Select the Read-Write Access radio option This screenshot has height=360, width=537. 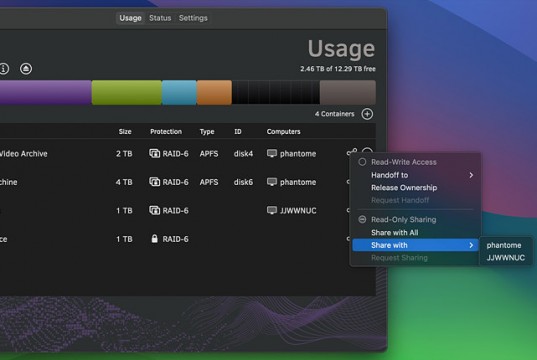click(362, 162)
